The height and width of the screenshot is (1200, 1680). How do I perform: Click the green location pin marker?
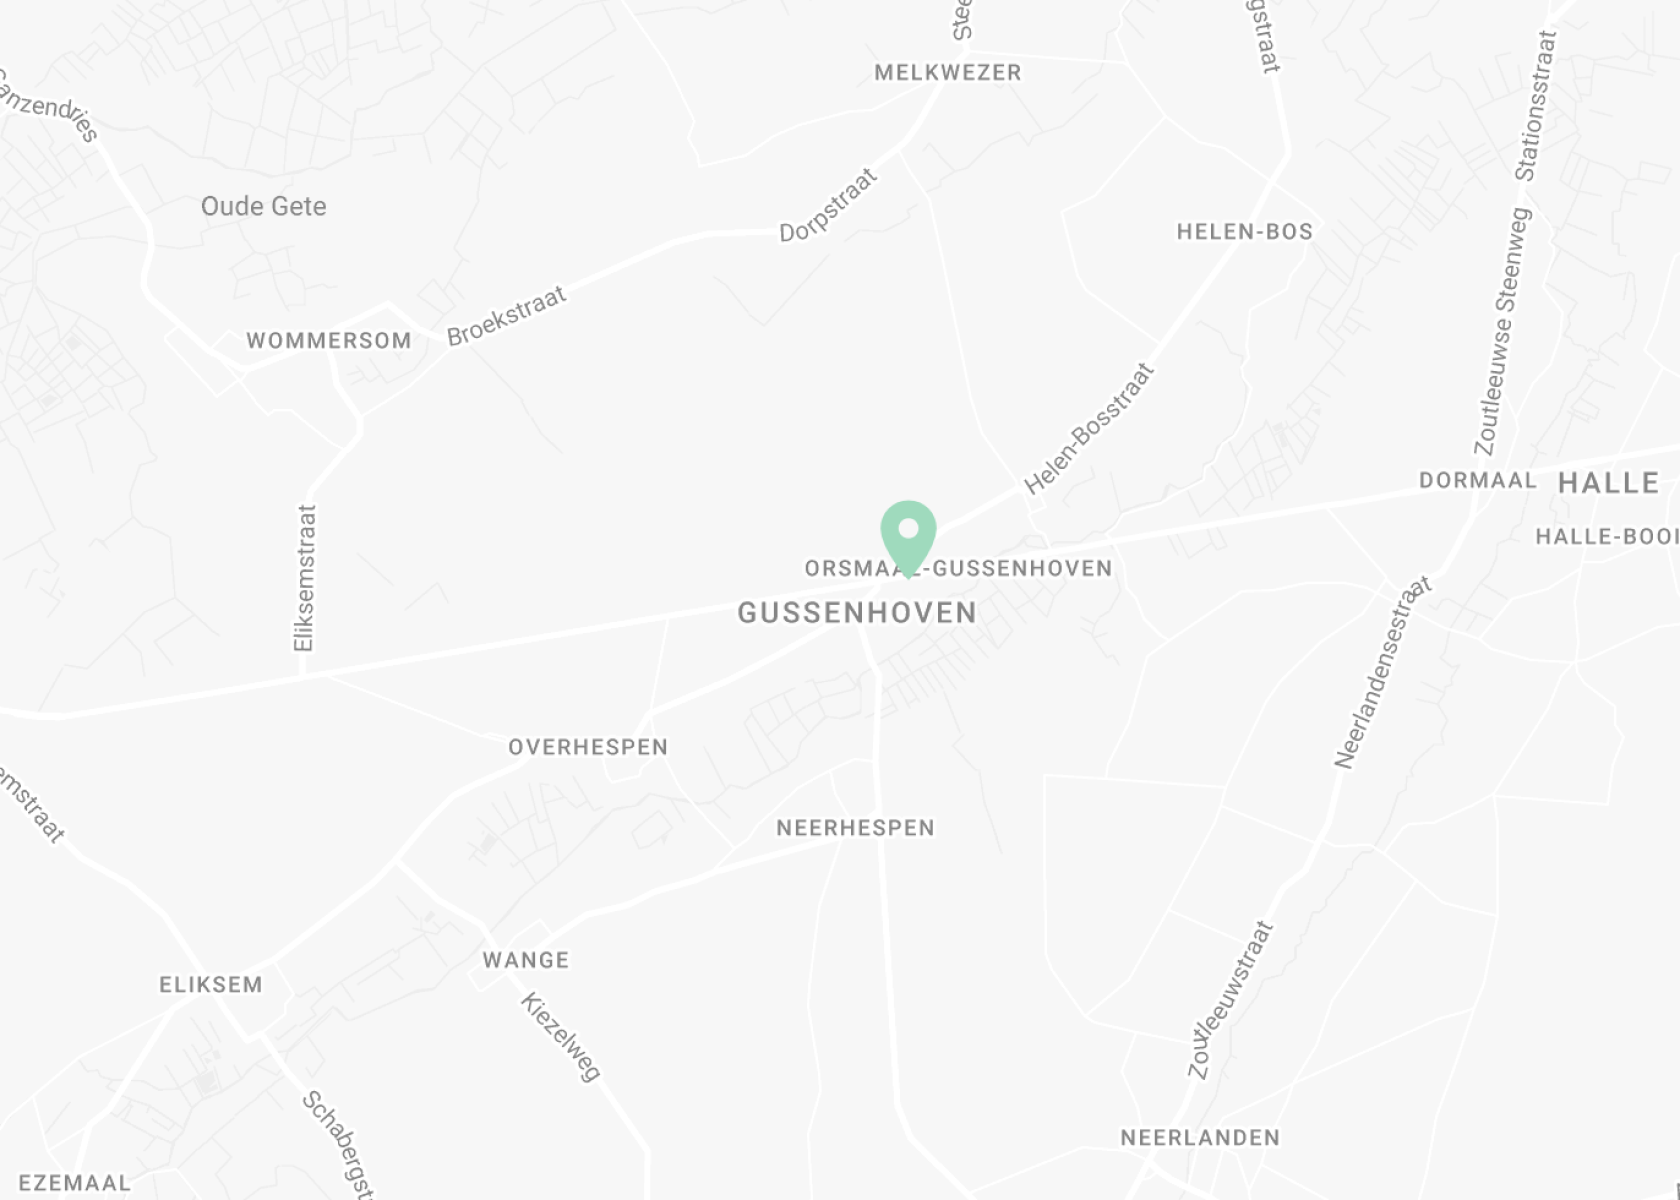coord(908,539)
